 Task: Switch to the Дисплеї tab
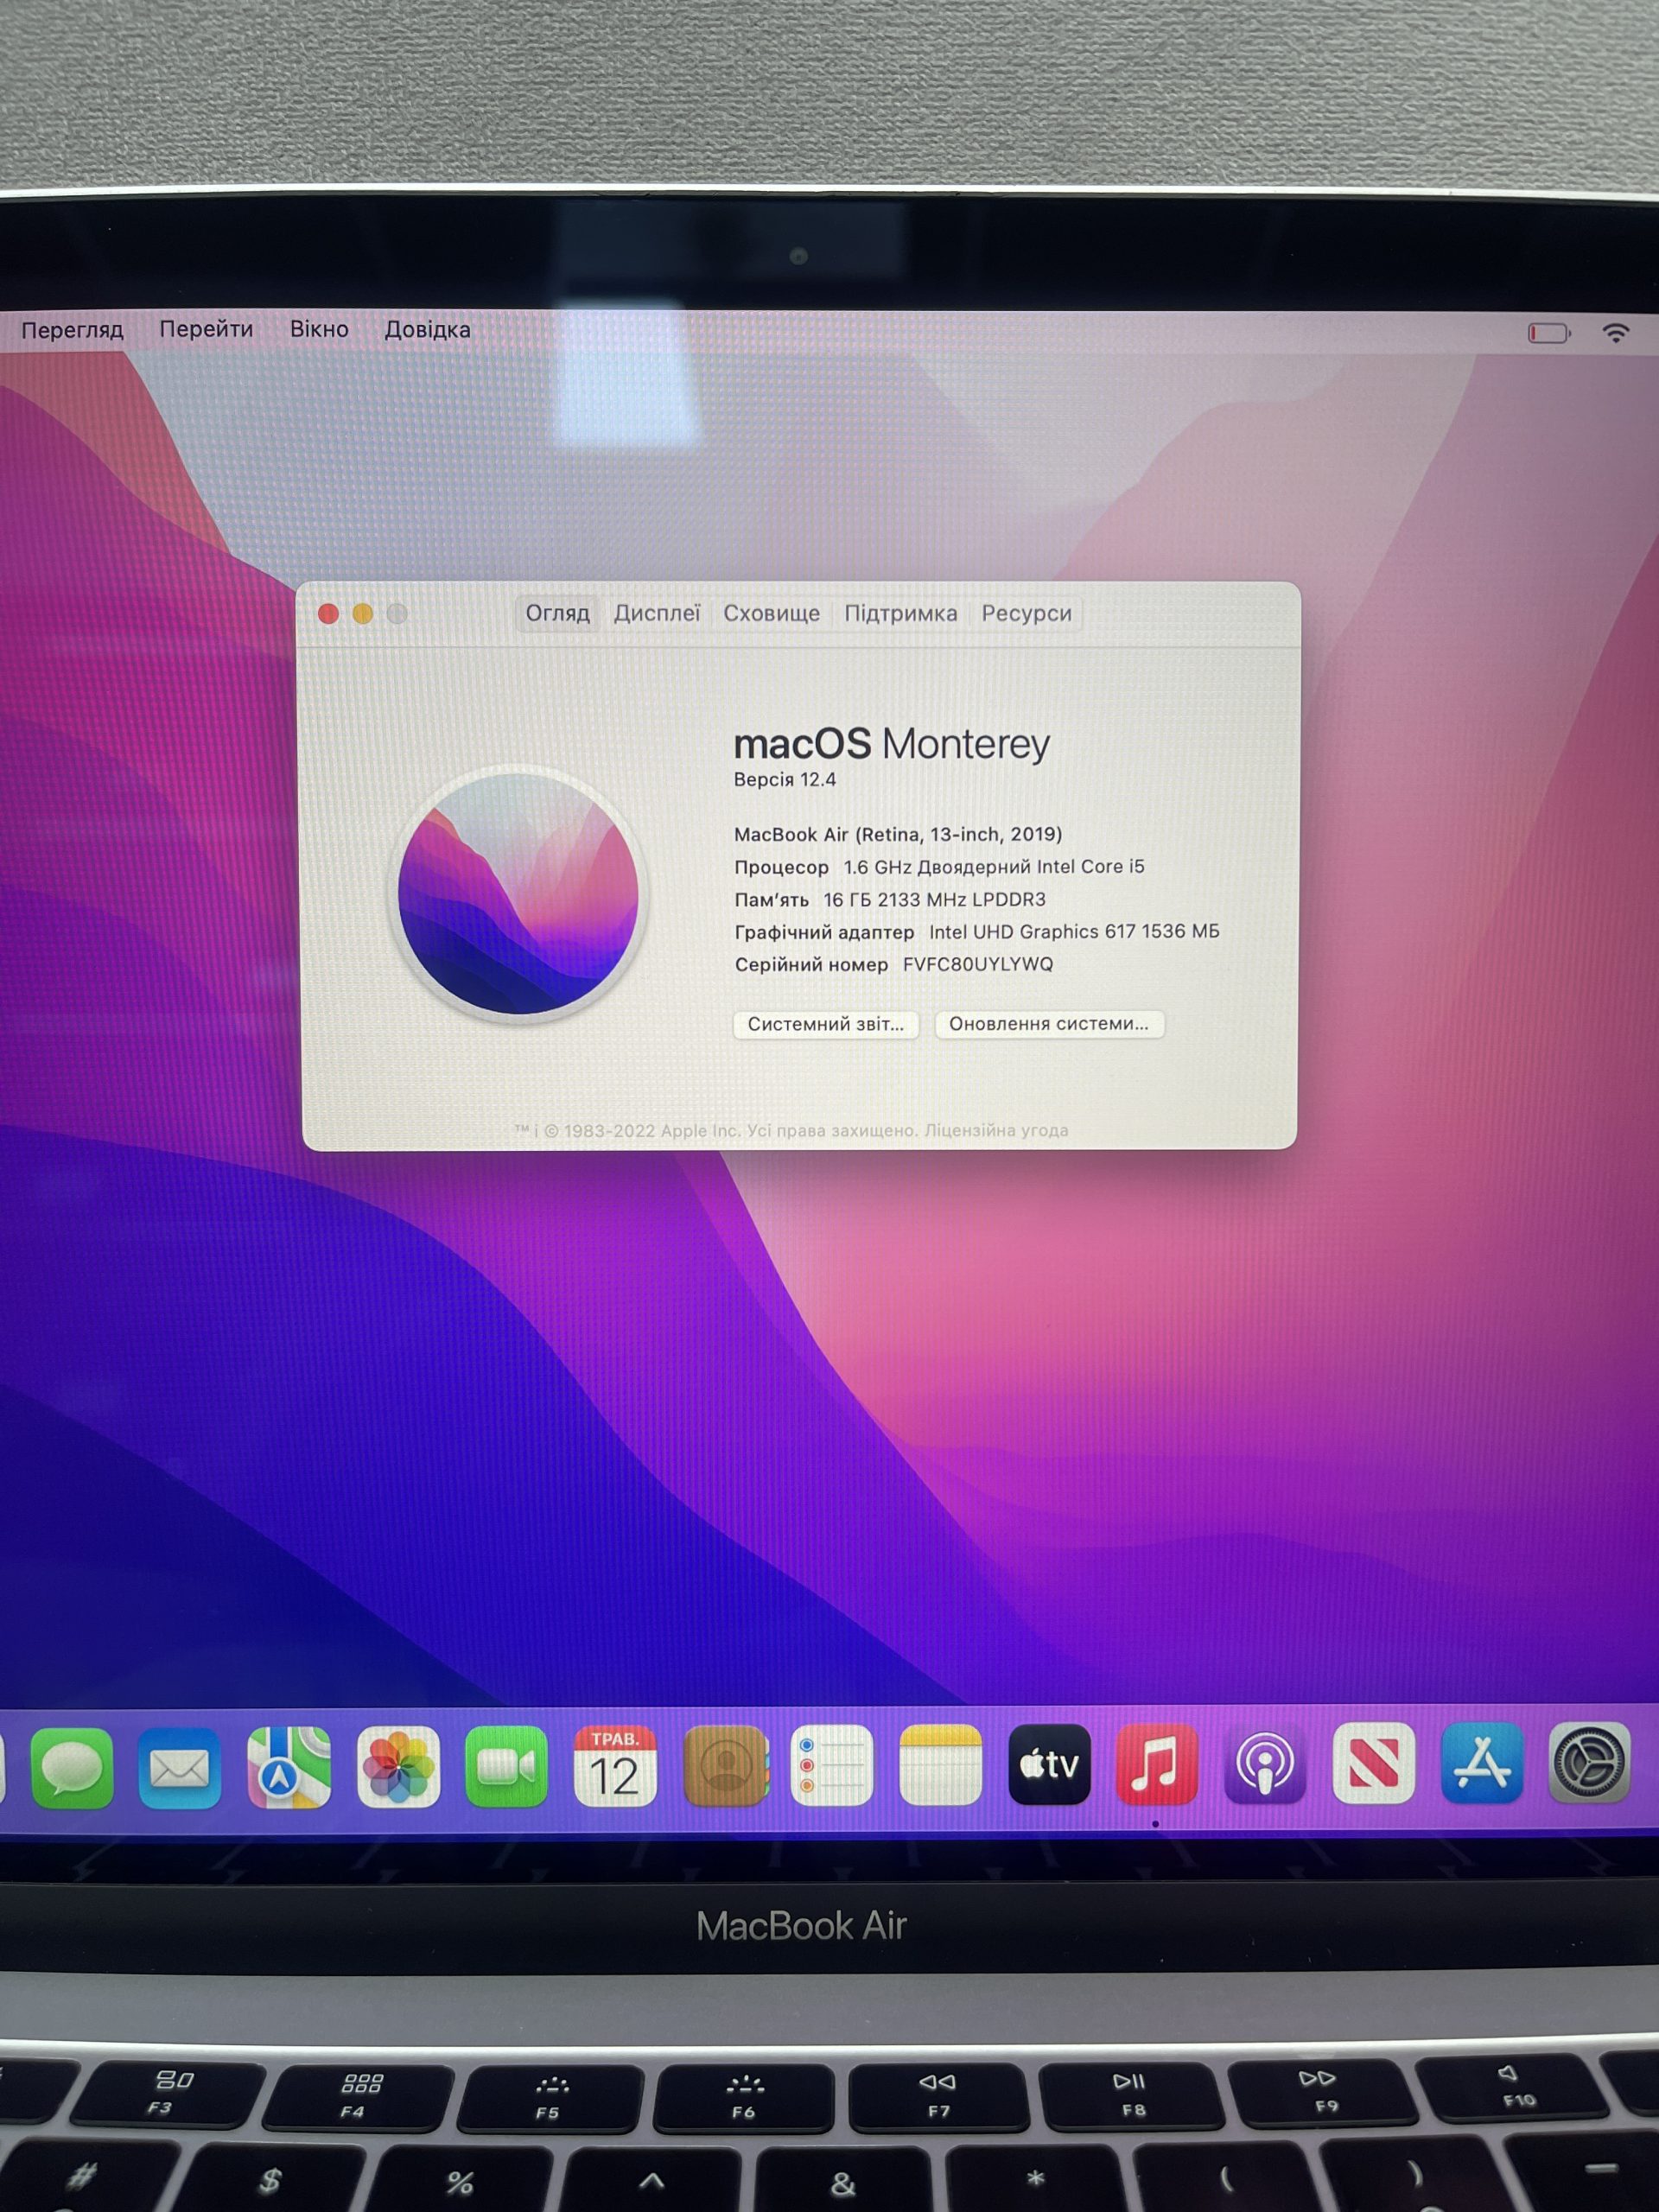click(657, 613)
